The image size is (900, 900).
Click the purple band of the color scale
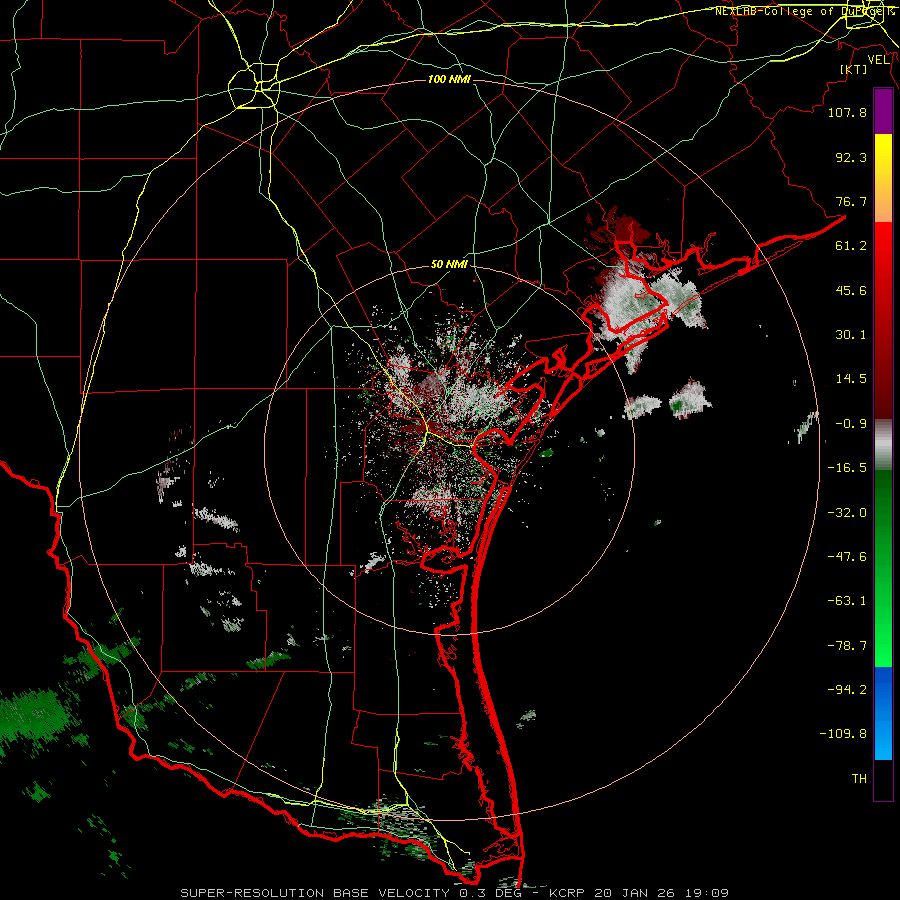883,112
